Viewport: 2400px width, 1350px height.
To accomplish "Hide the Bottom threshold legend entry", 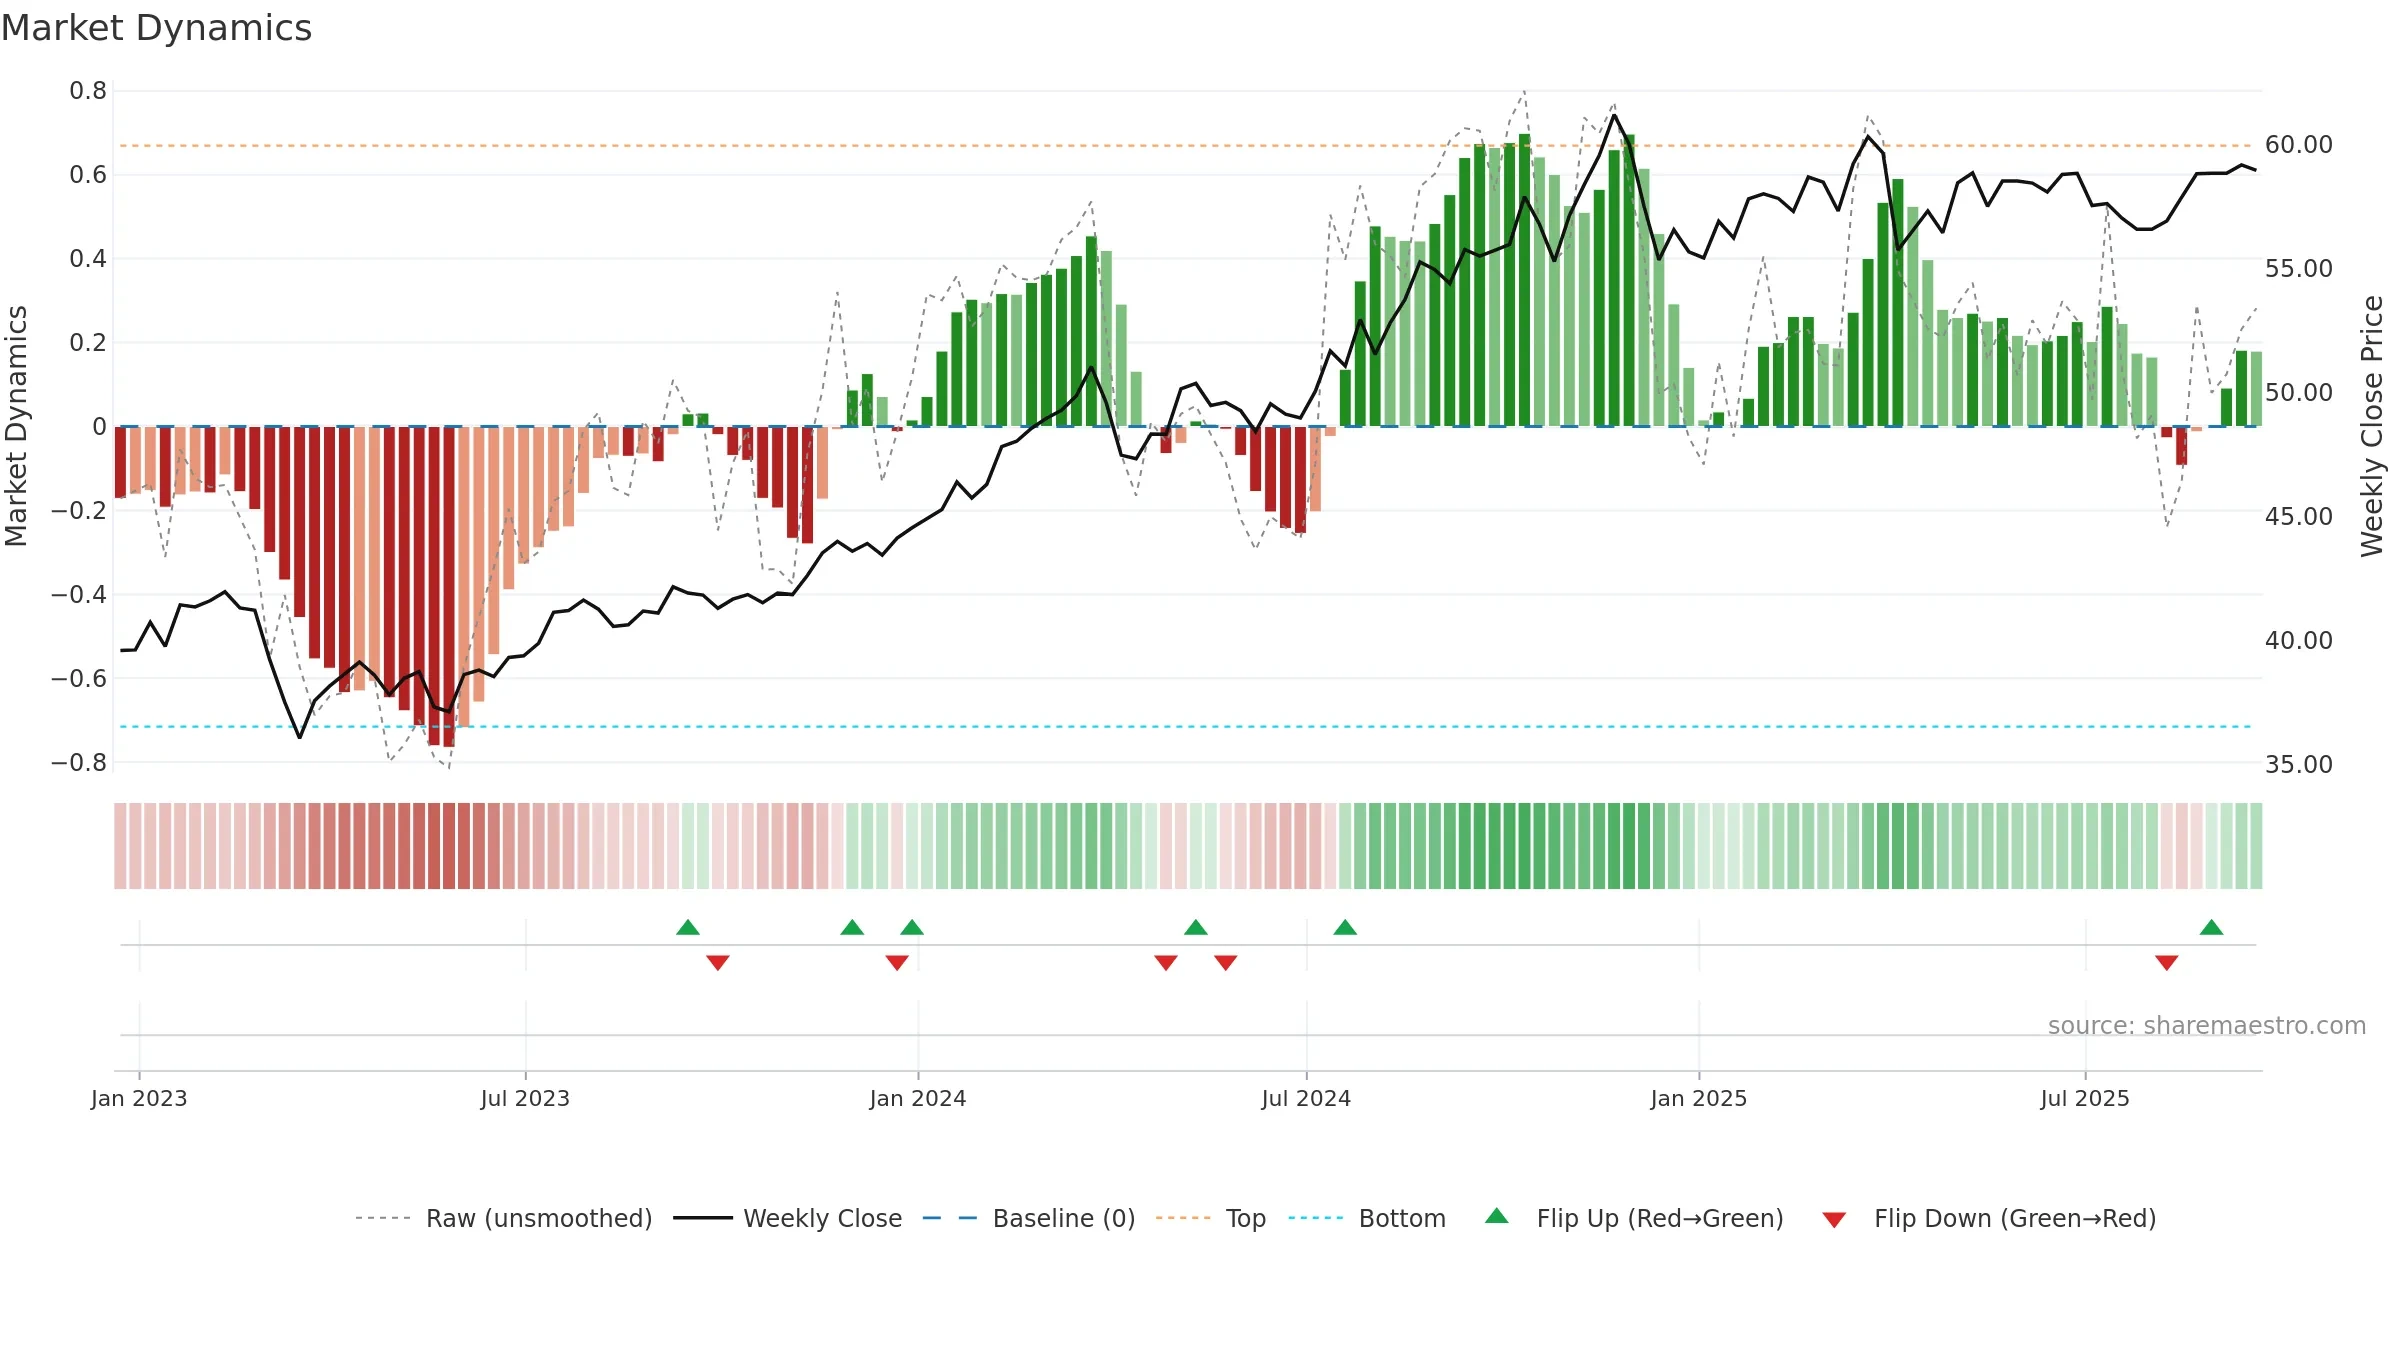I will (x=1367, y=1218).
